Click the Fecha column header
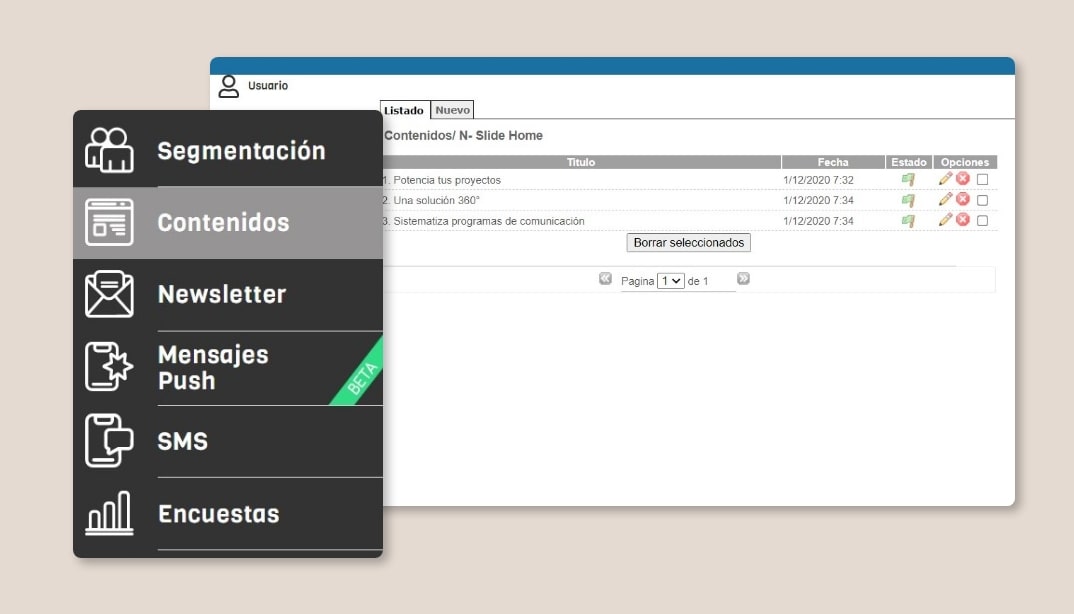Viewport: 1074px width, 614px height. (x=833, y=162)
